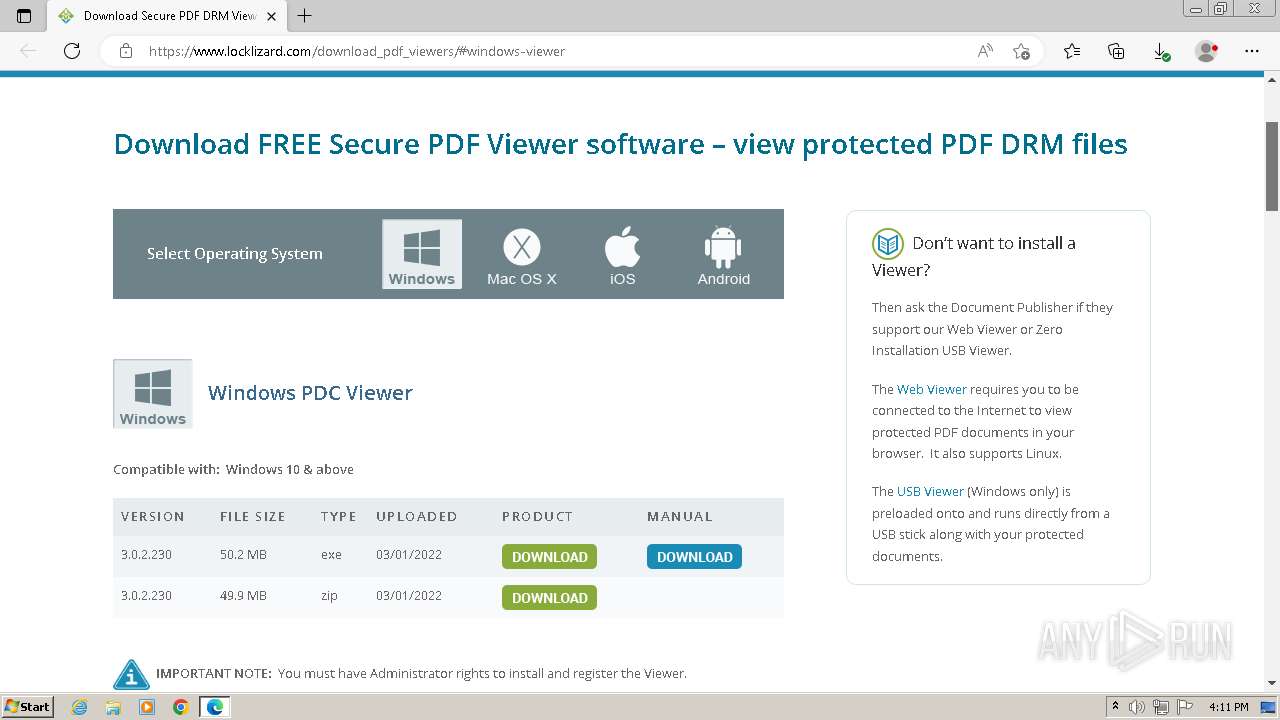The image size is (1280, 720).
Task: Open the USB Viewer link
Action: pos(930,491)
